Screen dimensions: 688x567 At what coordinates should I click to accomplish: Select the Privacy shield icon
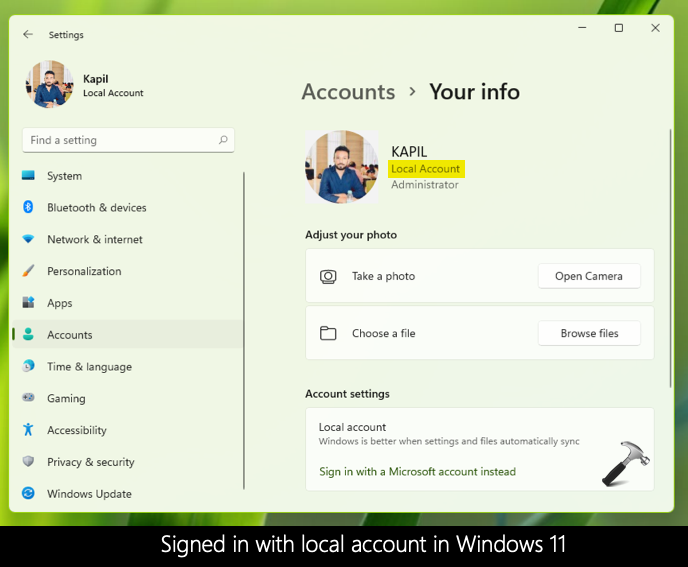click(28, 461)
